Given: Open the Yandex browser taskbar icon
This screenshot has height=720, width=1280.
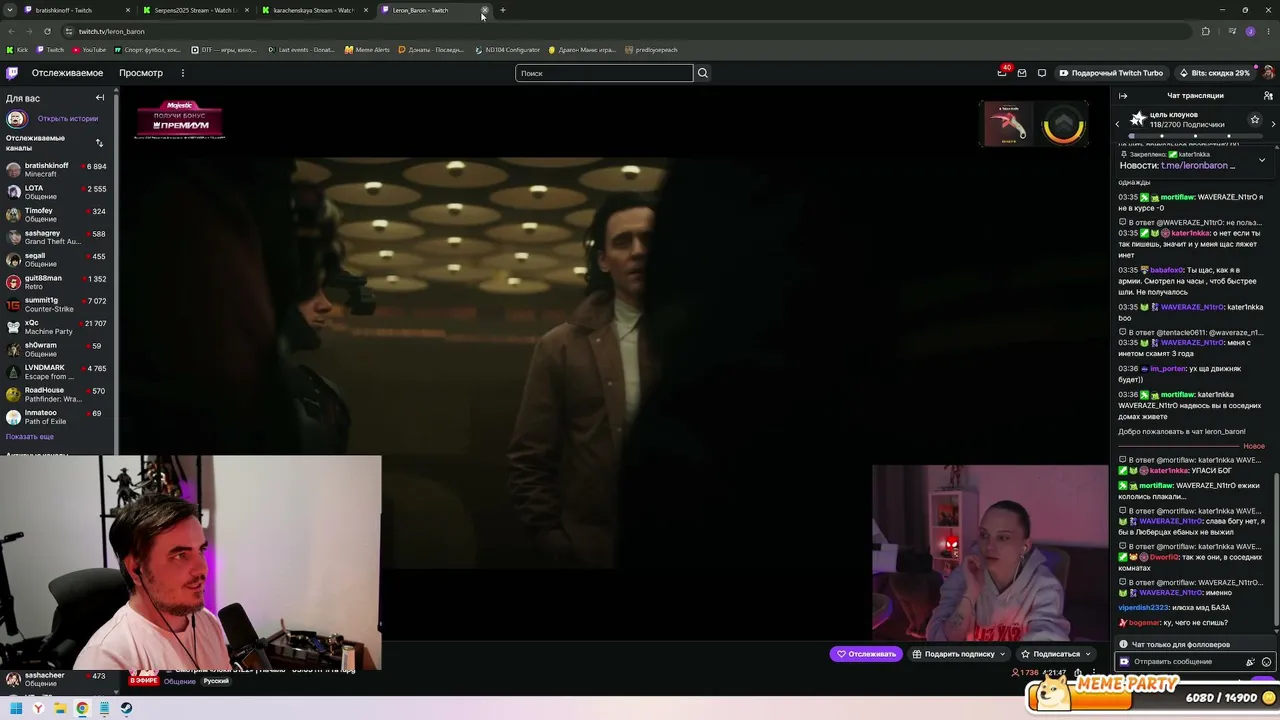Looking at the screenshot, I should click(x=38, y=708).
